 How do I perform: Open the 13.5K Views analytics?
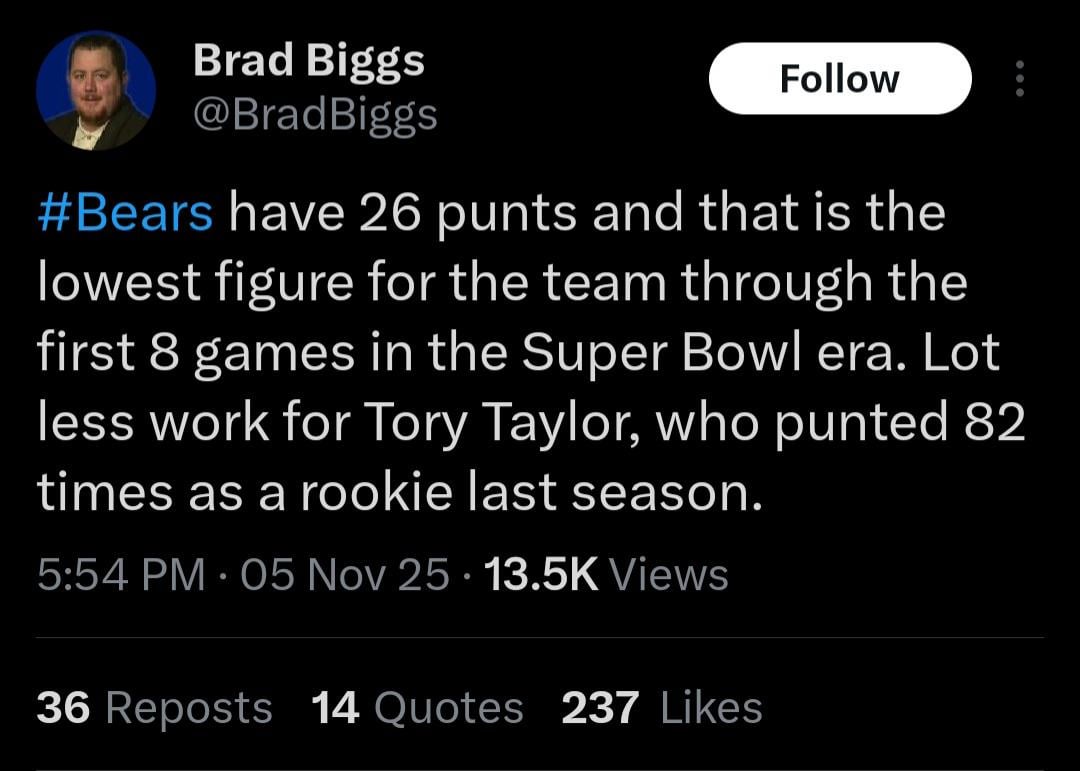[605, 574]
